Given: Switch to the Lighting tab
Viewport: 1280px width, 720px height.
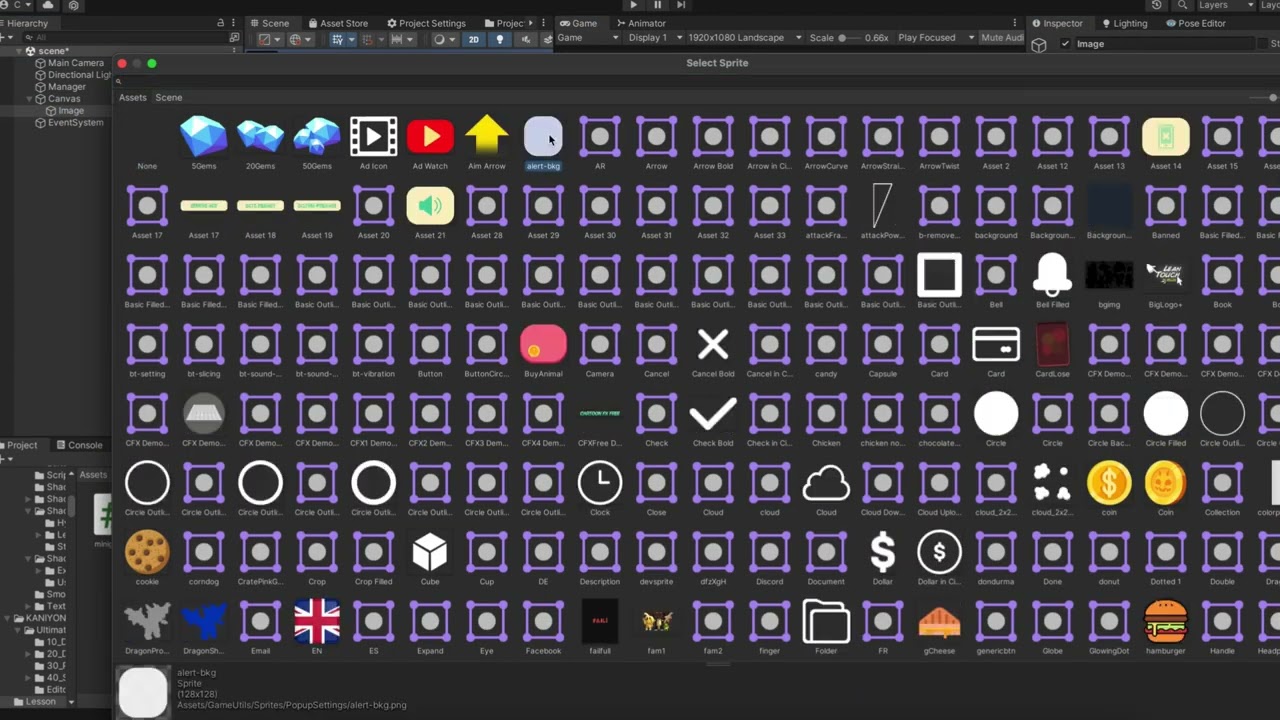Looking at the screenshot, I should click(x=1124, y=23).
